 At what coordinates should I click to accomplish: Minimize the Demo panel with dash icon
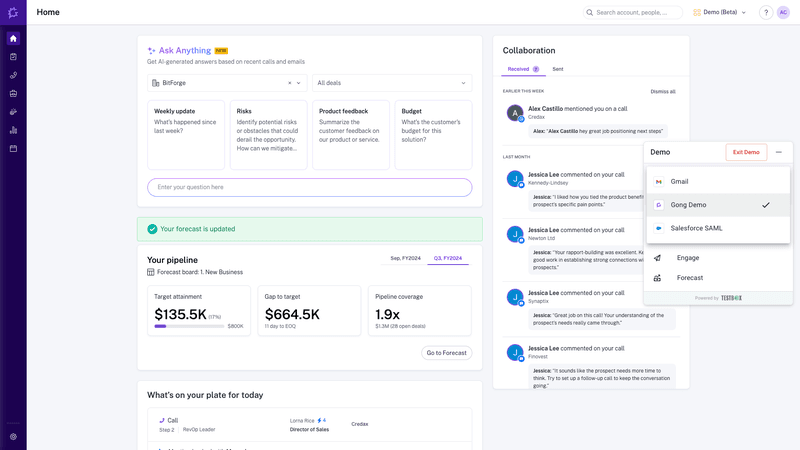pos(779,152)
